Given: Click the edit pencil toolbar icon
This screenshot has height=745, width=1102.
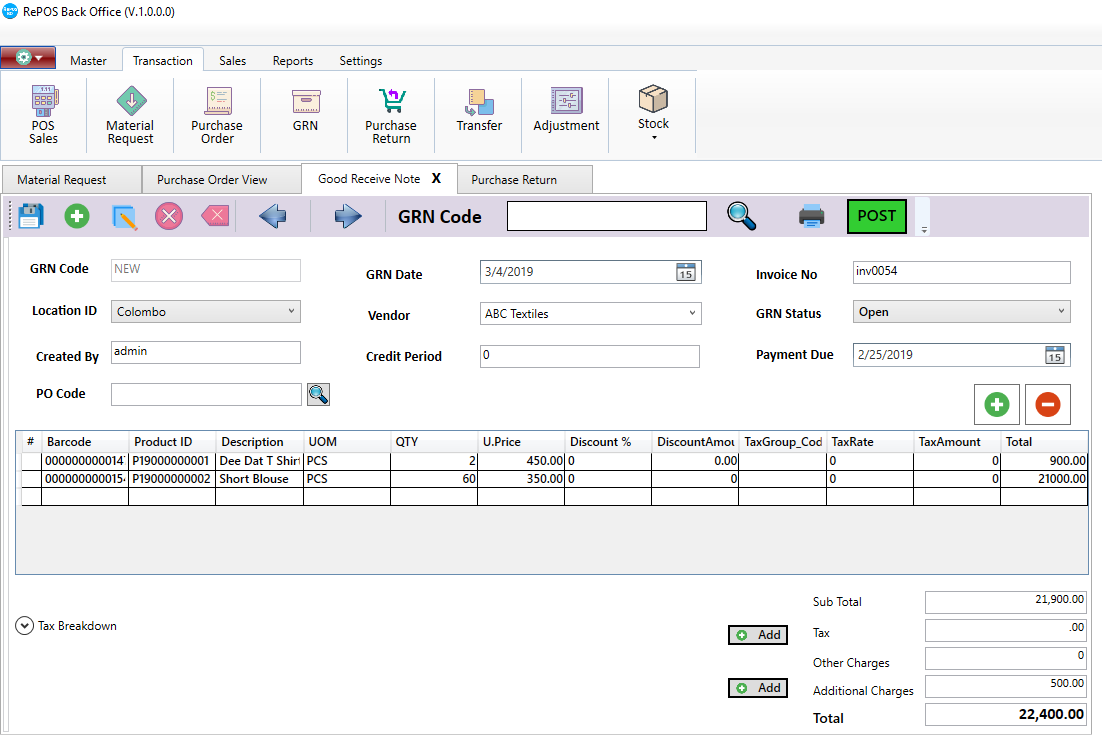Looking at the screenshot, I should coord(124,216).
